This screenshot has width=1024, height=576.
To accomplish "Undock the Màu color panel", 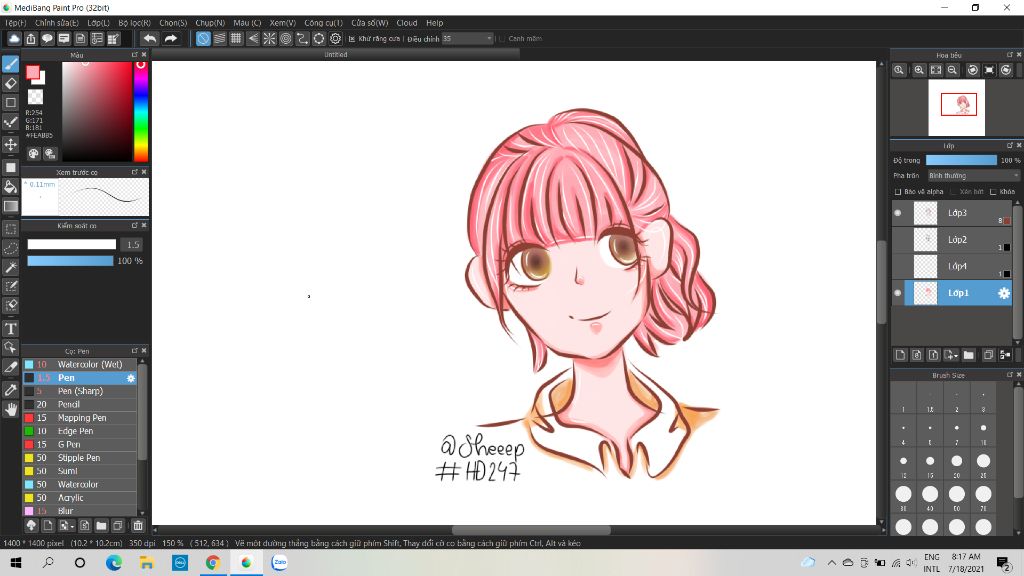I will 135,55.
